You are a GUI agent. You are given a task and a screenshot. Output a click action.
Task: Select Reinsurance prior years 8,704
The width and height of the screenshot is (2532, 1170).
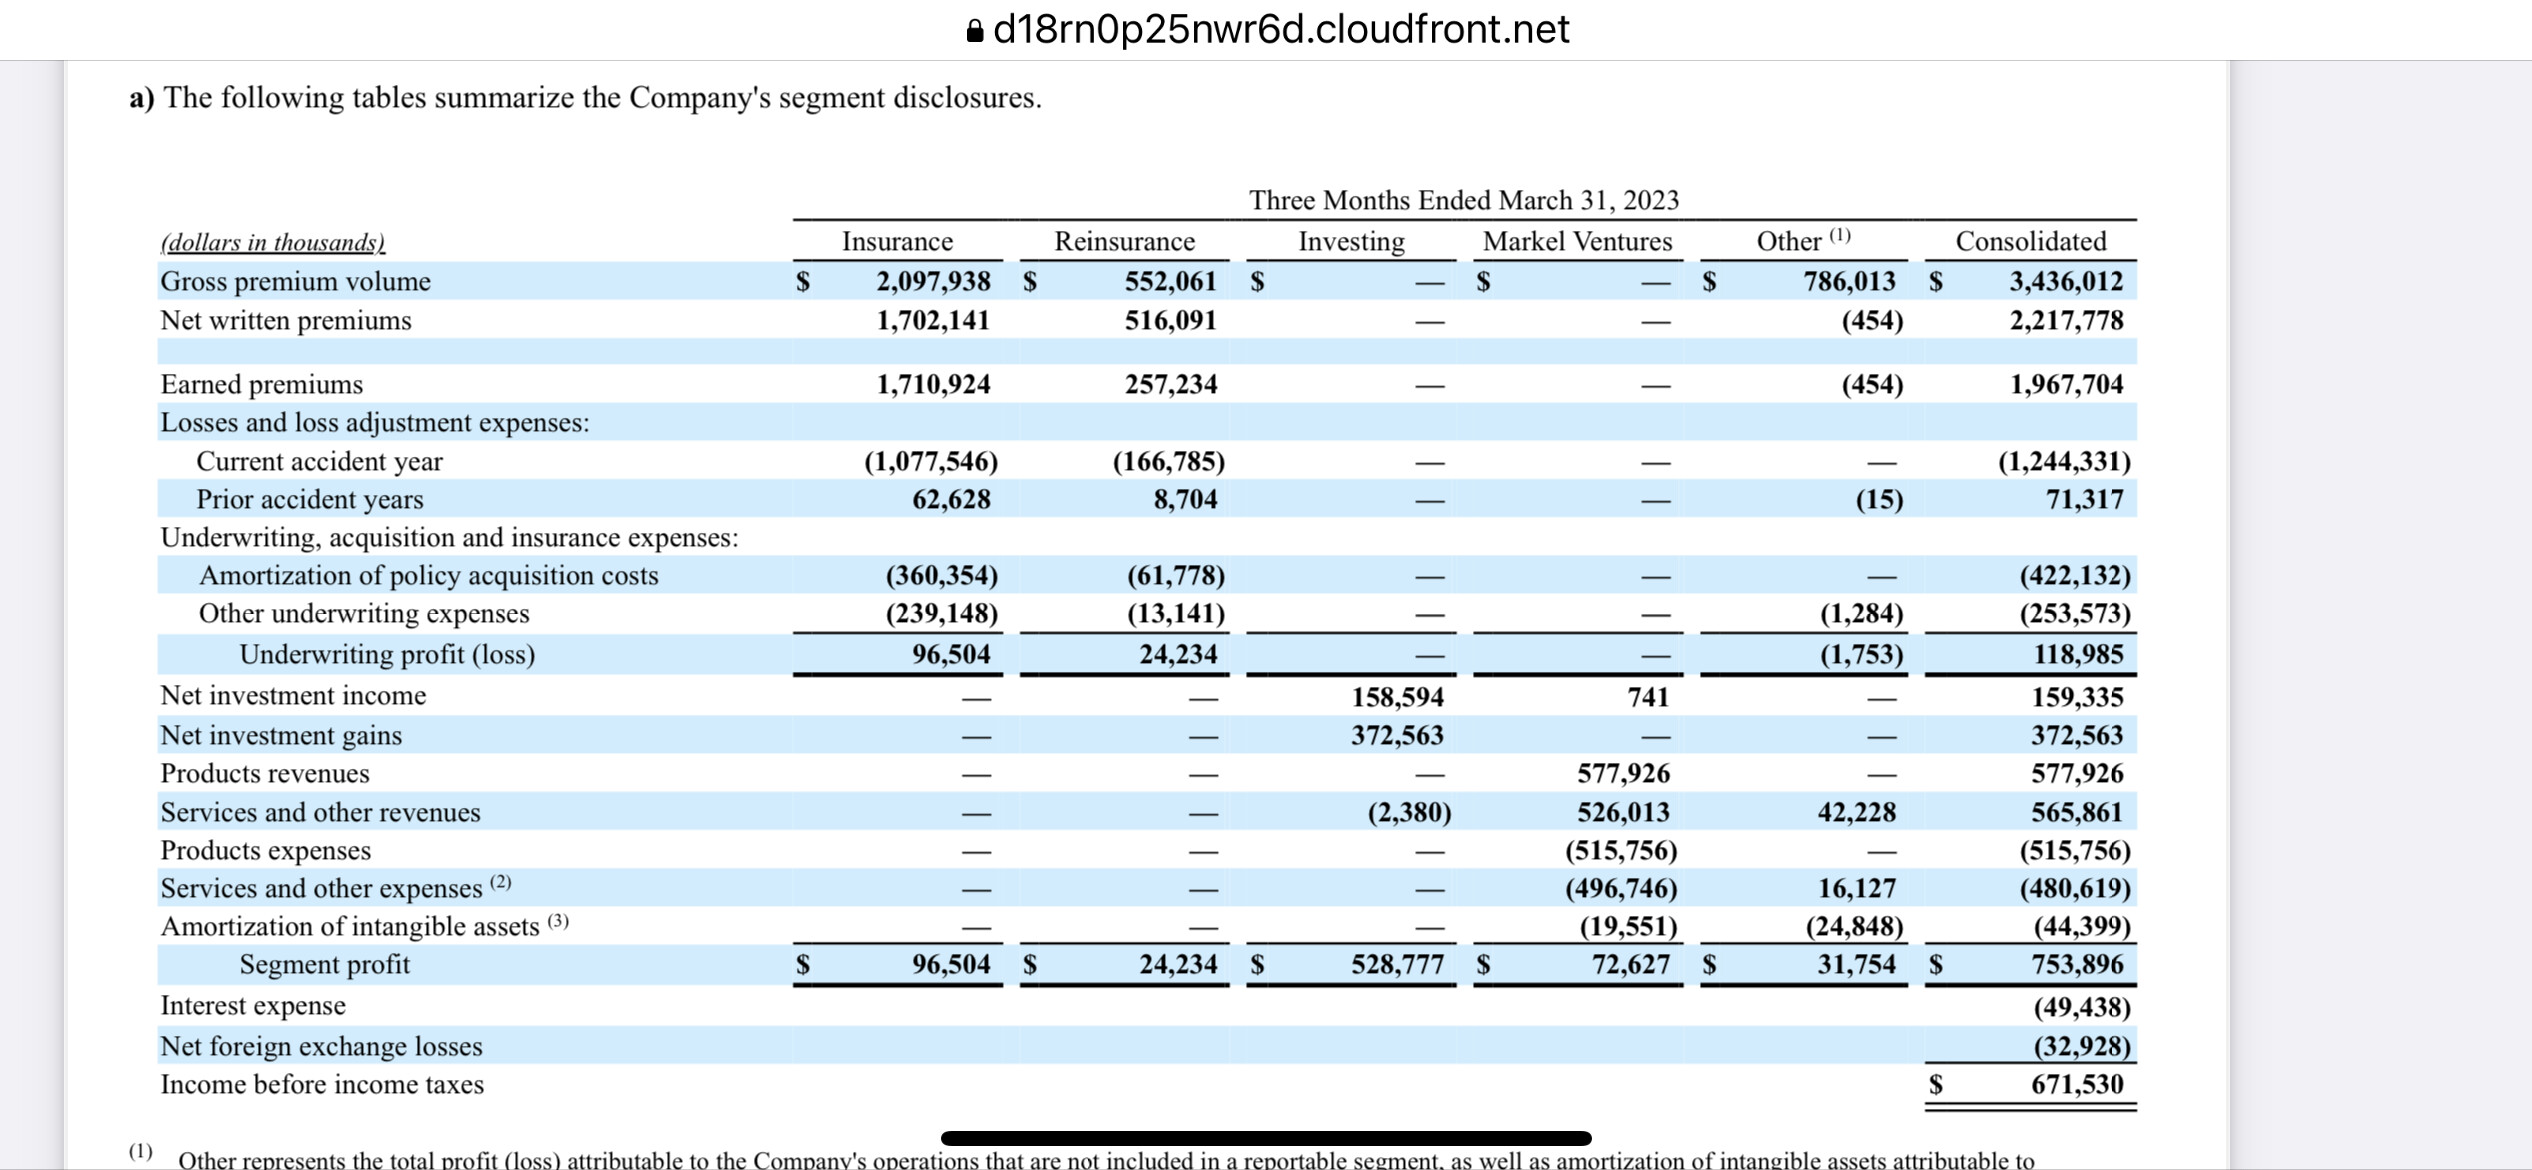(1185, 499)
